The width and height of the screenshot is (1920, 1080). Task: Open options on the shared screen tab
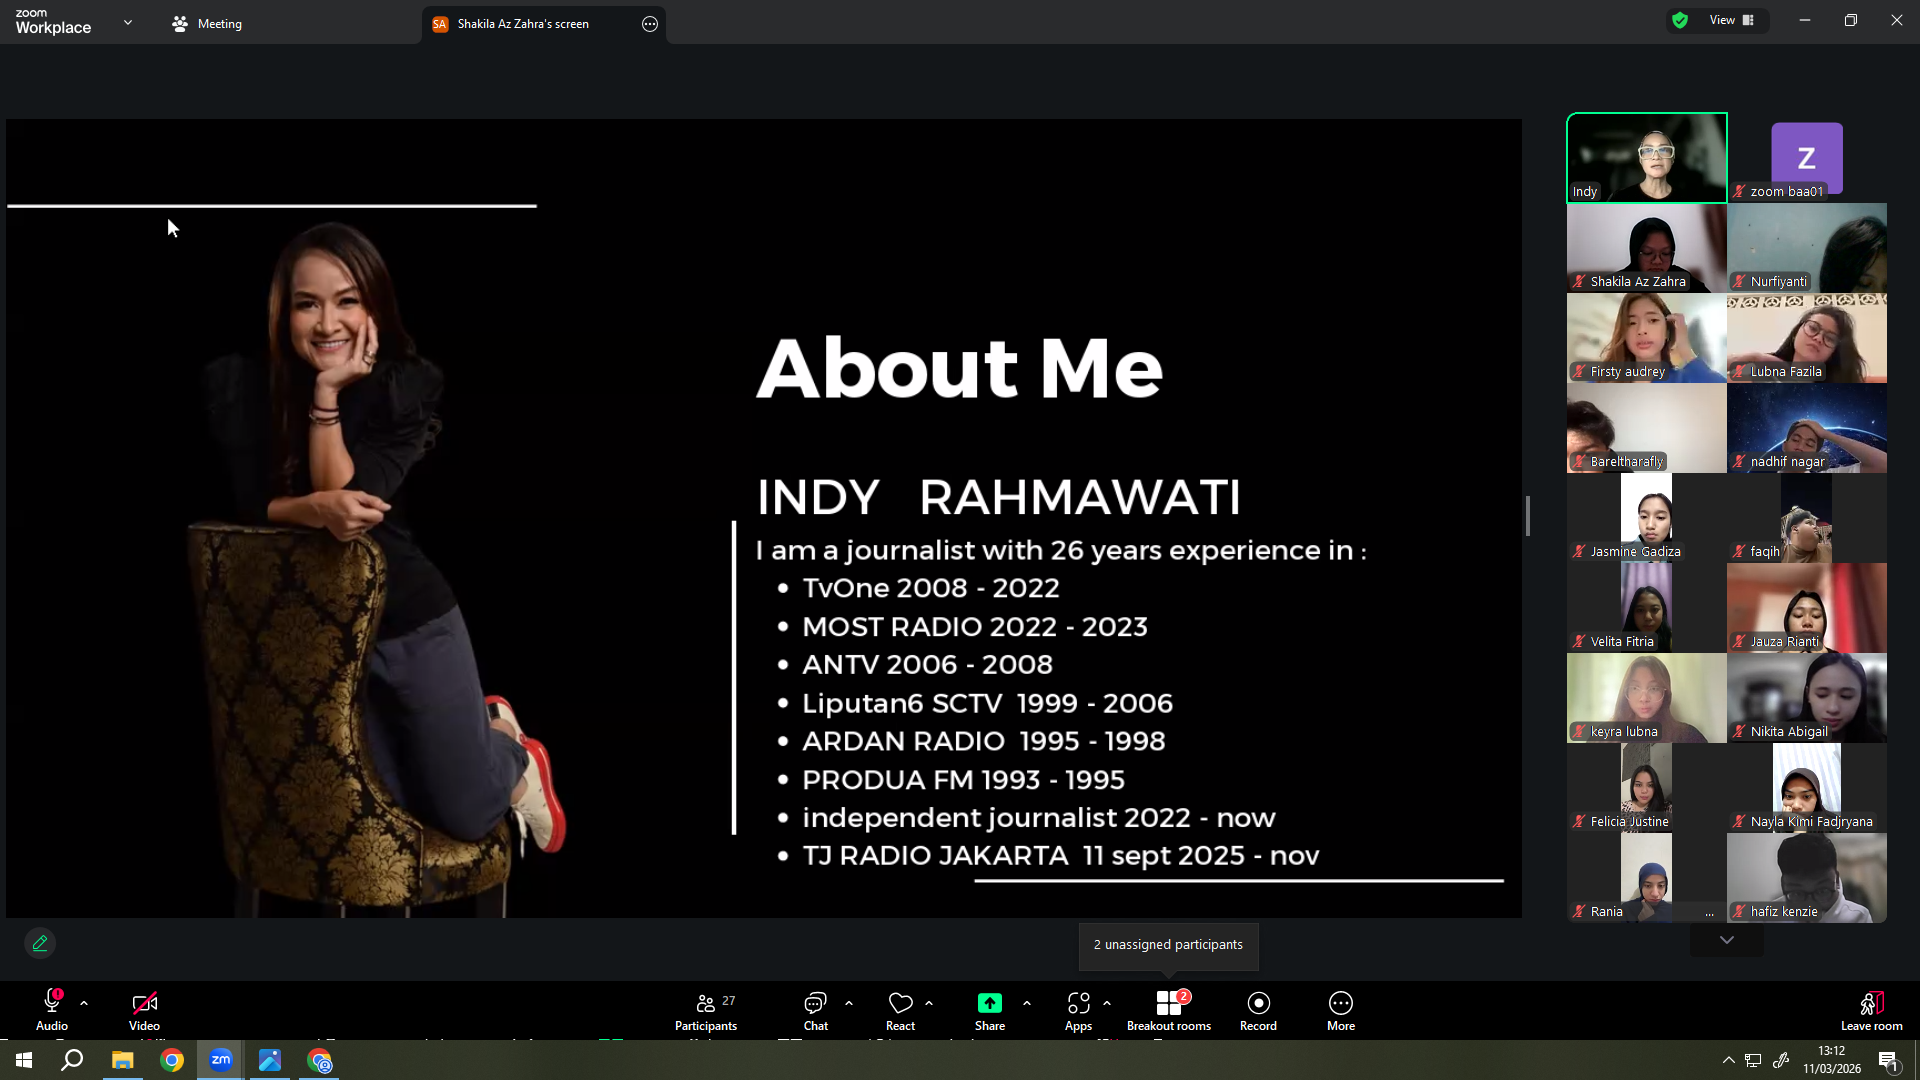tap(650, 24)
